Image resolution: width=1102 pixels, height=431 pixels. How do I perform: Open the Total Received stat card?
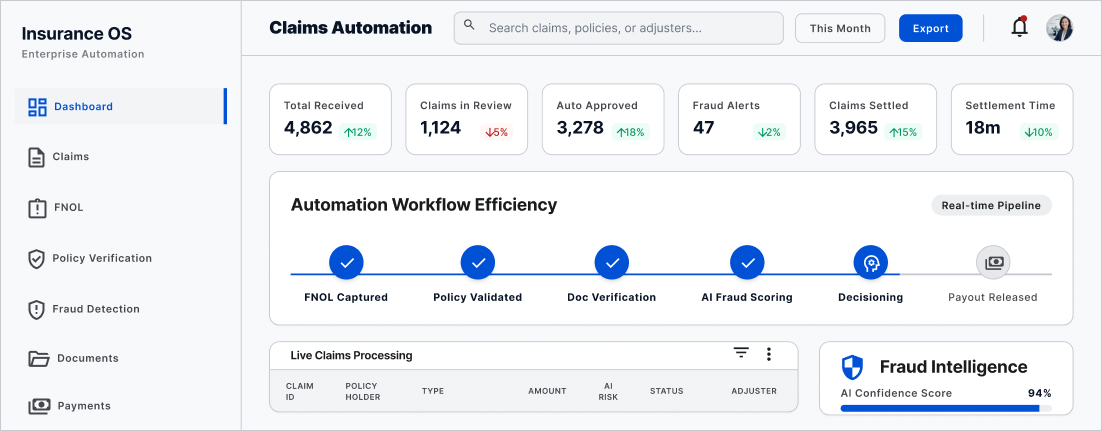tap(330, 120)
